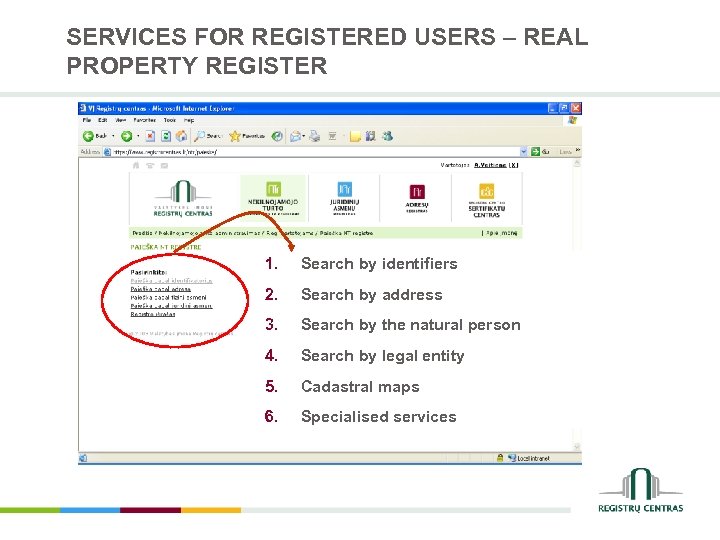Click the green Go button
This screenshot has width=720, height=540.
[x=540, y=152]
